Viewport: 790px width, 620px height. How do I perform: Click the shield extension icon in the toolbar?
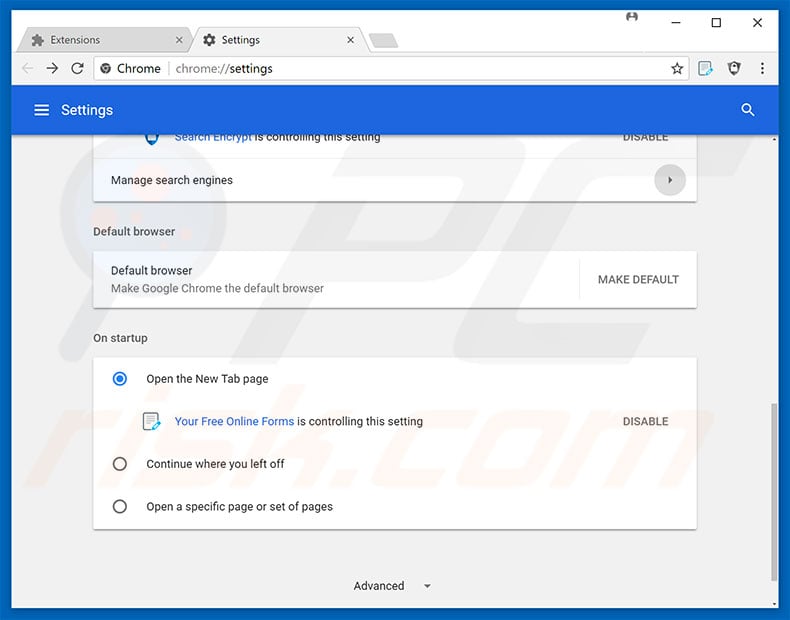coord(734,68)
